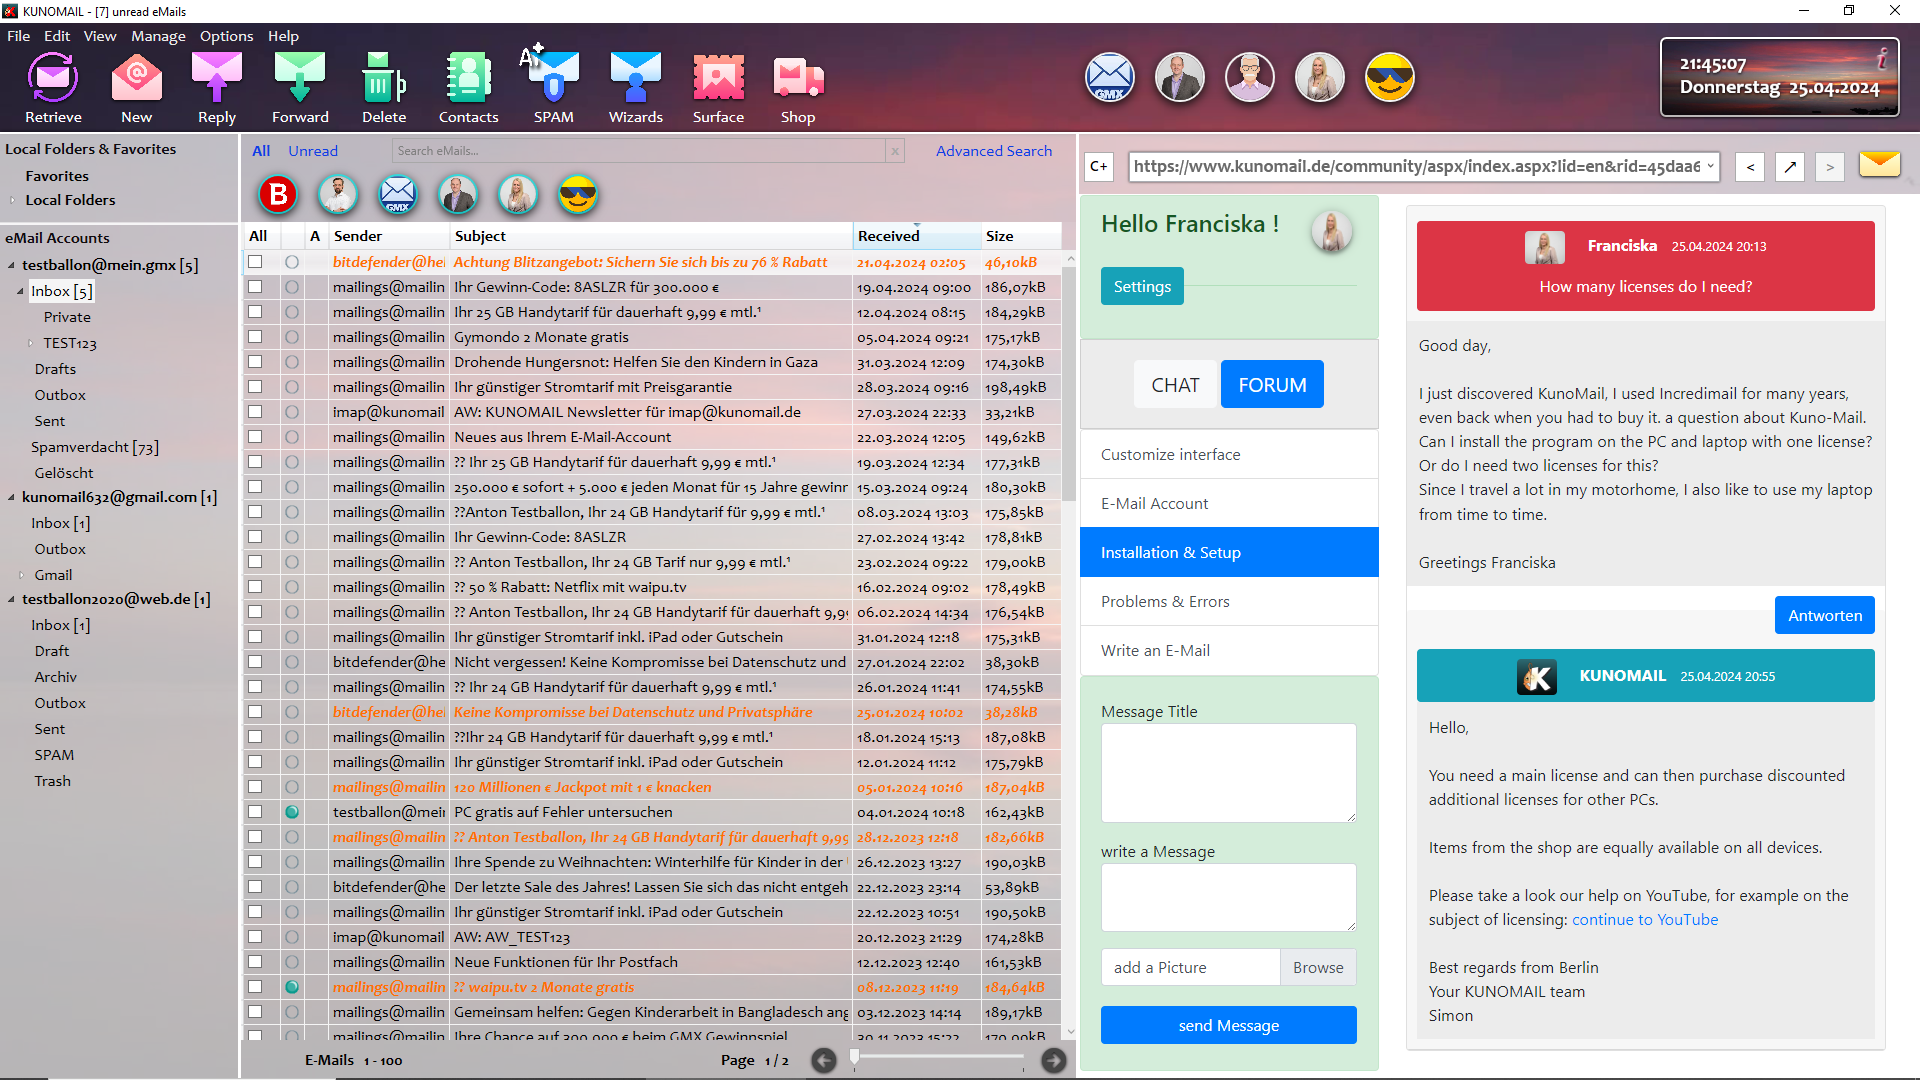Open the Spamverdacht [73] folder

pos(95,447)
